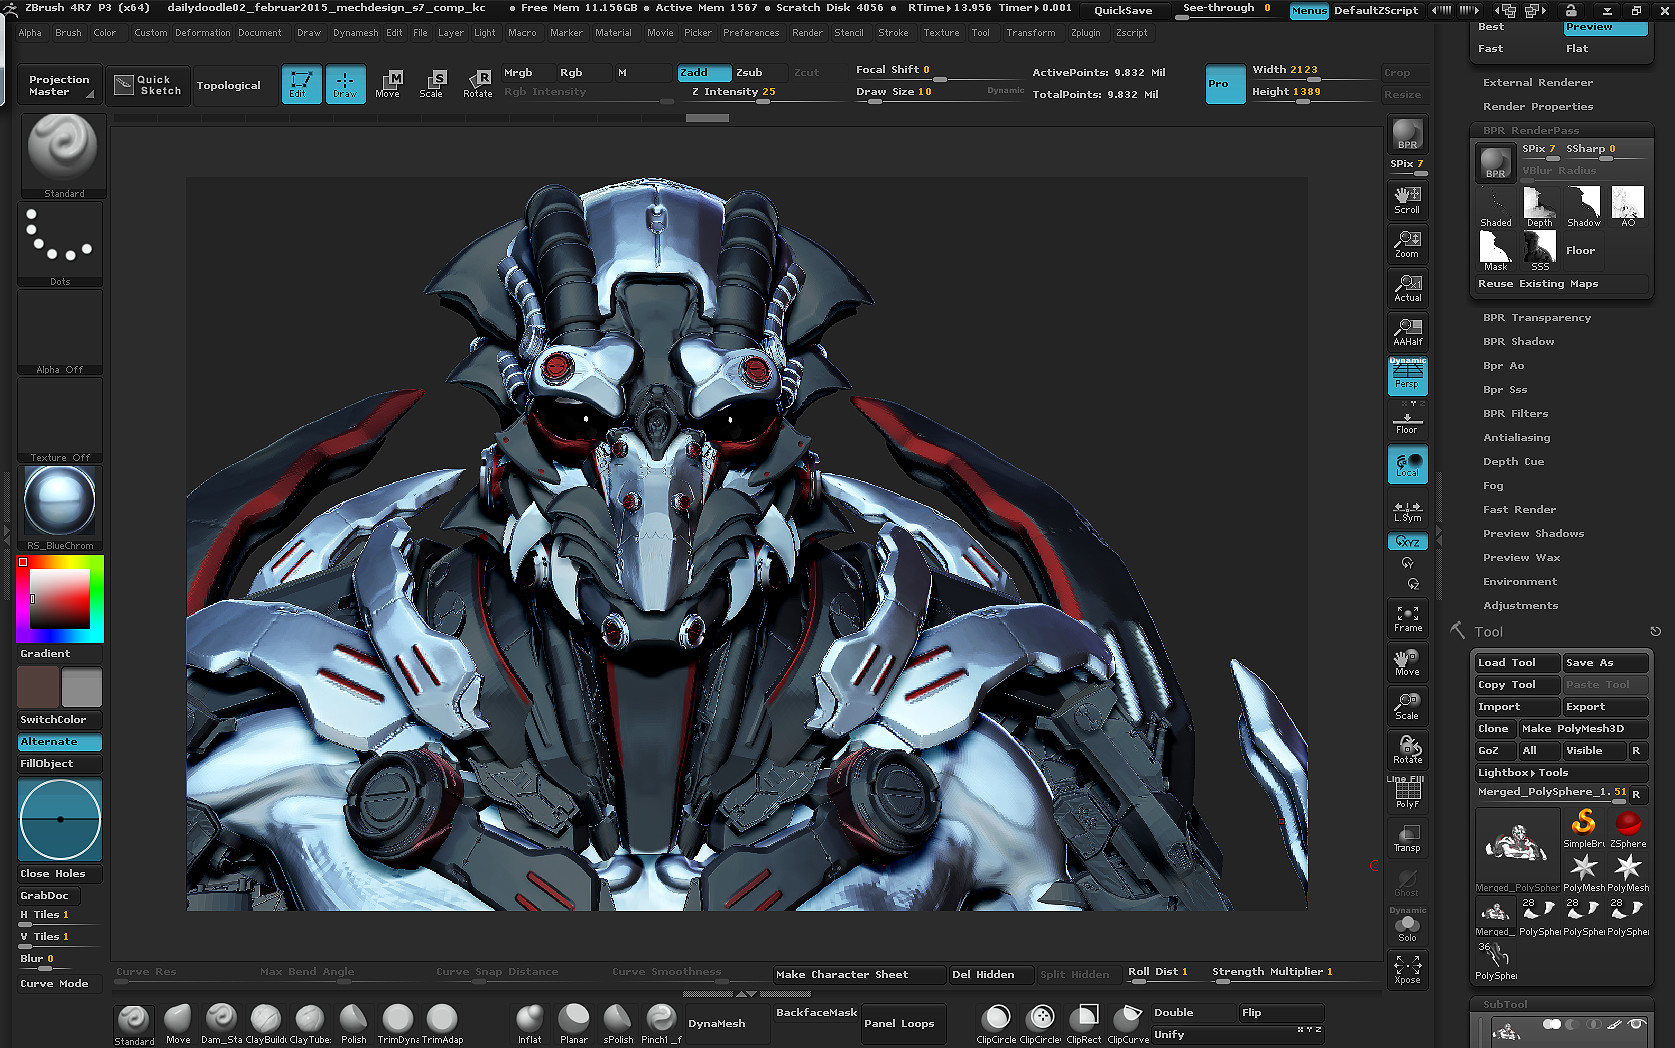Select the Rotate tool on the top shelf
Viewport: 1675px width, 1048px height.
pyautogui.click(x=478, y=84)
